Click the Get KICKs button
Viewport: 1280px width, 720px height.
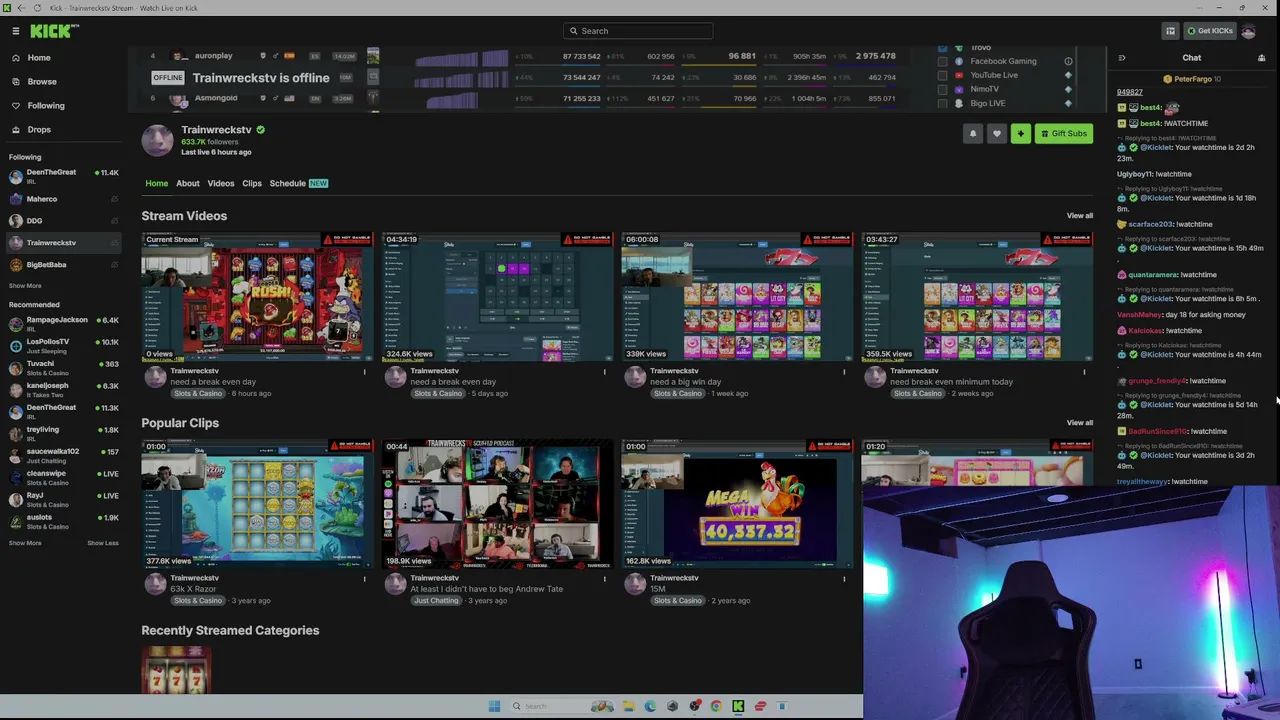click(1209, 31)
